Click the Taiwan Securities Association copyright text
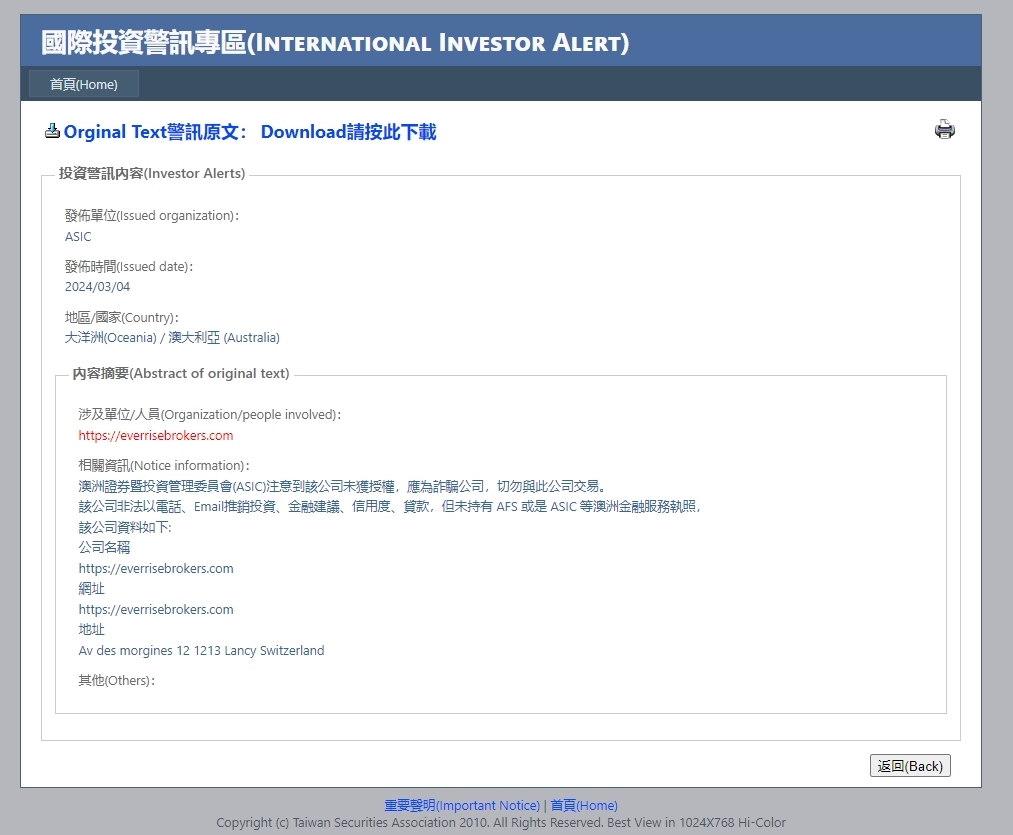 point(500,823)
